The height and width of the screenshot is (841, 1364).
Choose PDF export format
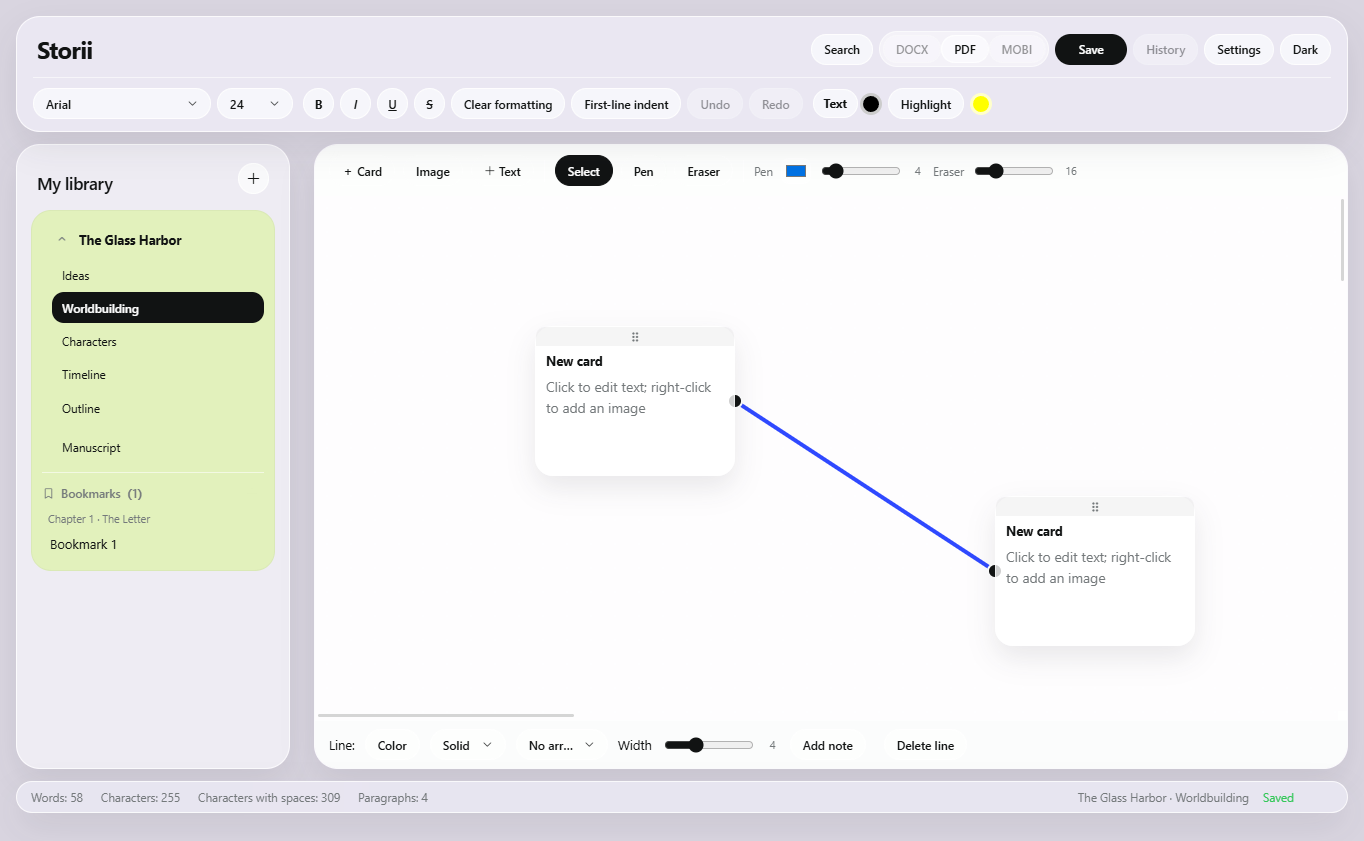tap(965, 50)
